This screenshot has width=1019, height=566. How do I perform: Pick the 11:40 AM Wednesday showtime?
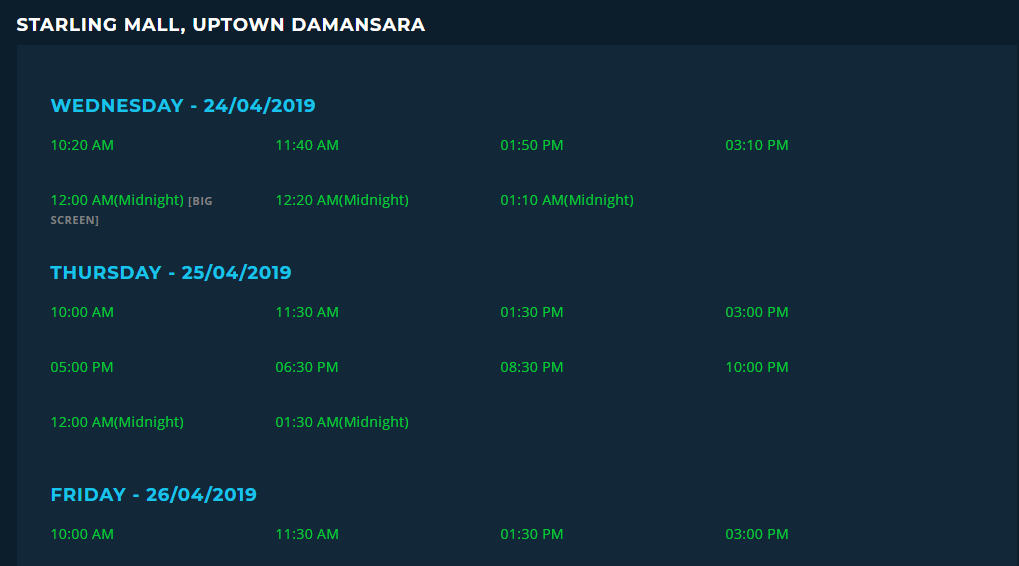307,145
